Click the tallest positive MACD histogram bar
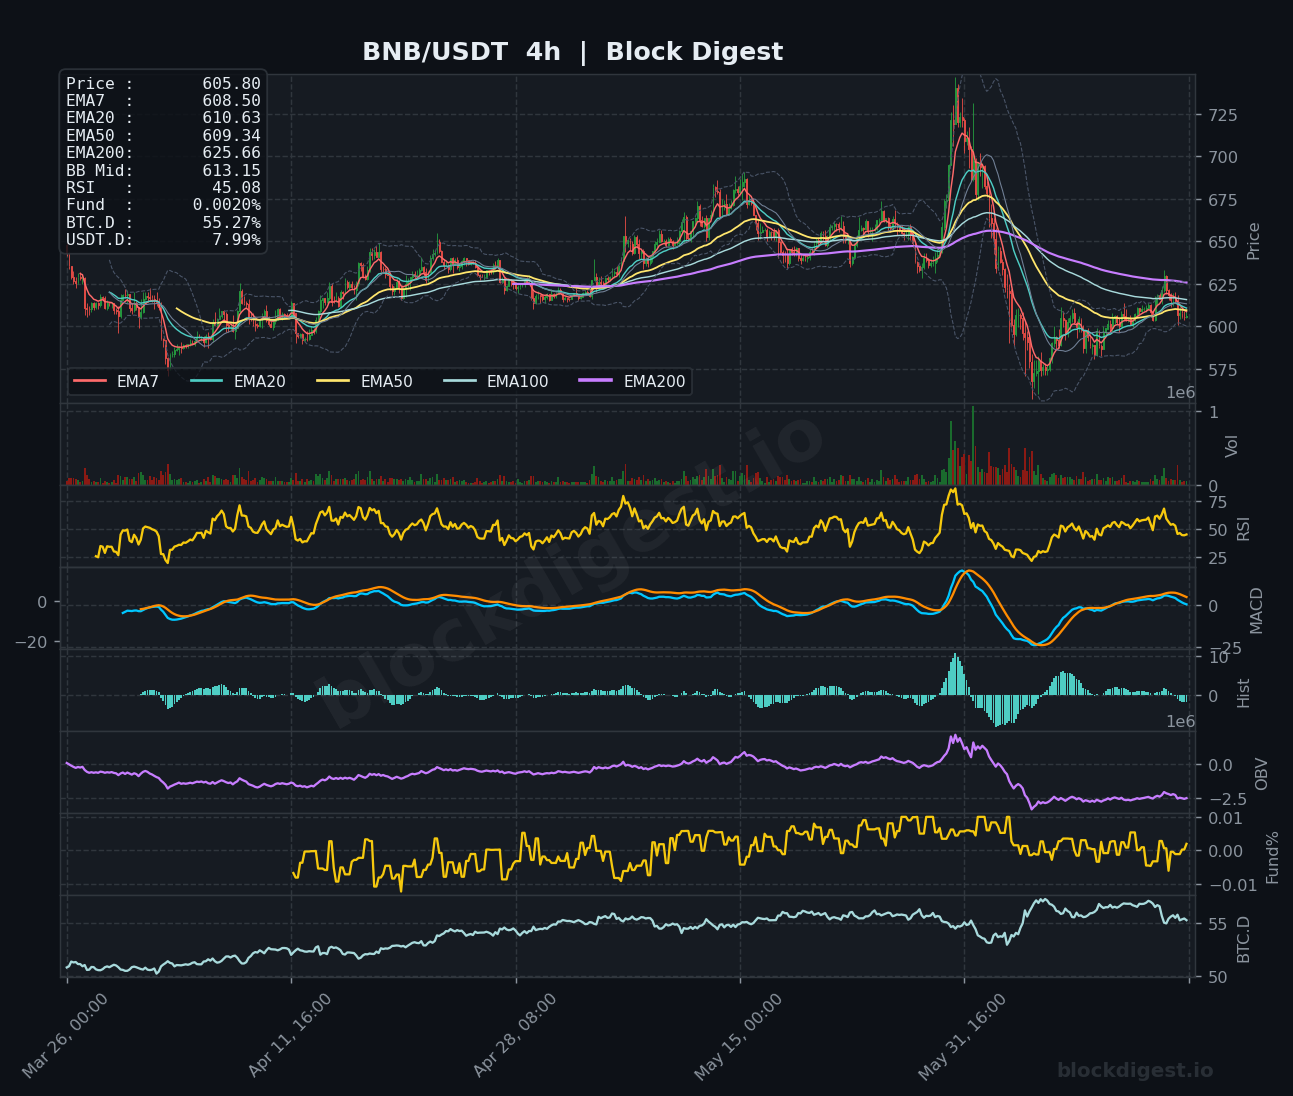This screenshot has height=1096, width=1293. click(955, 674)
